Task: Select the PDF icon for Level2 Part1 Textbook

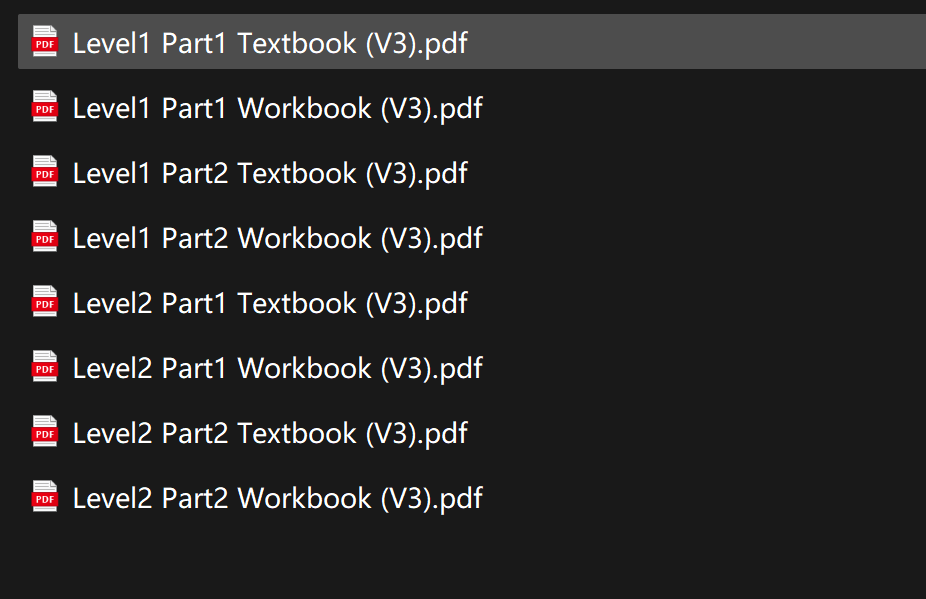Action: coord(44,302)
